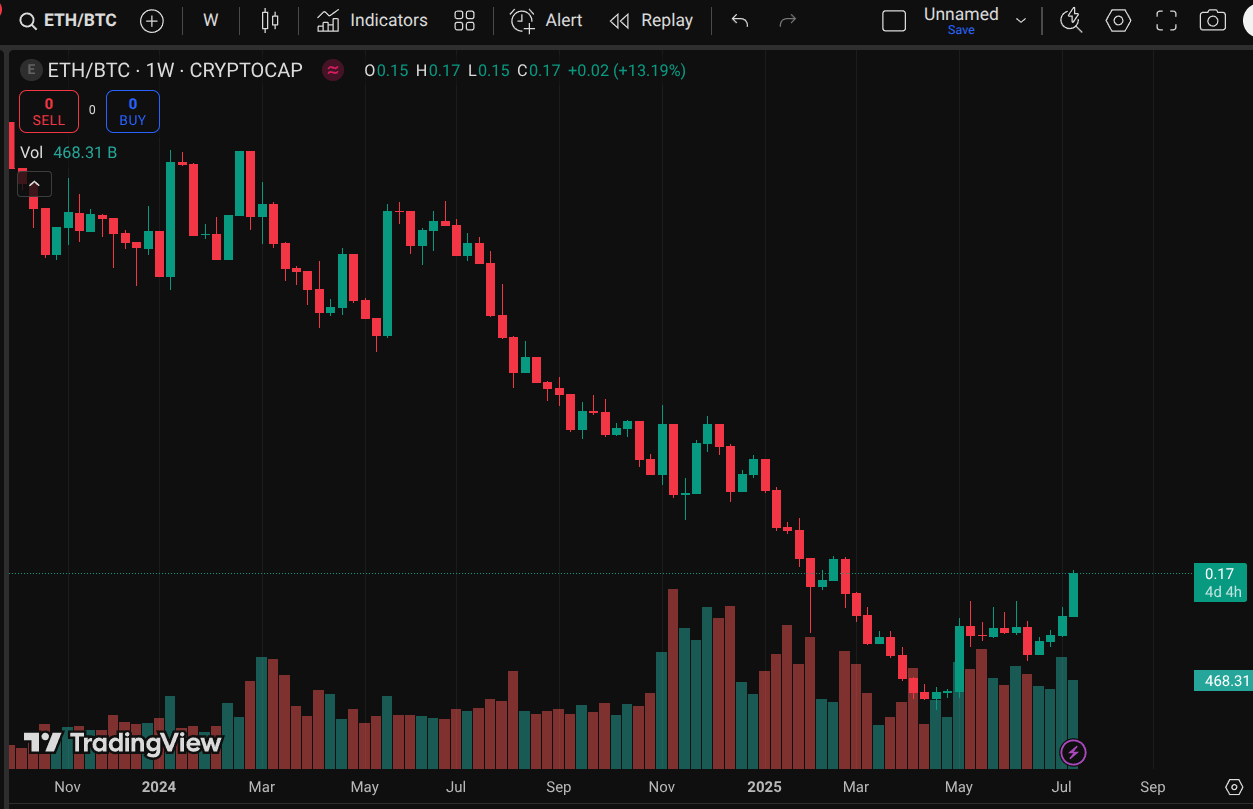
Task: Click the E symbol logo in legend
Action: point(31,70)
